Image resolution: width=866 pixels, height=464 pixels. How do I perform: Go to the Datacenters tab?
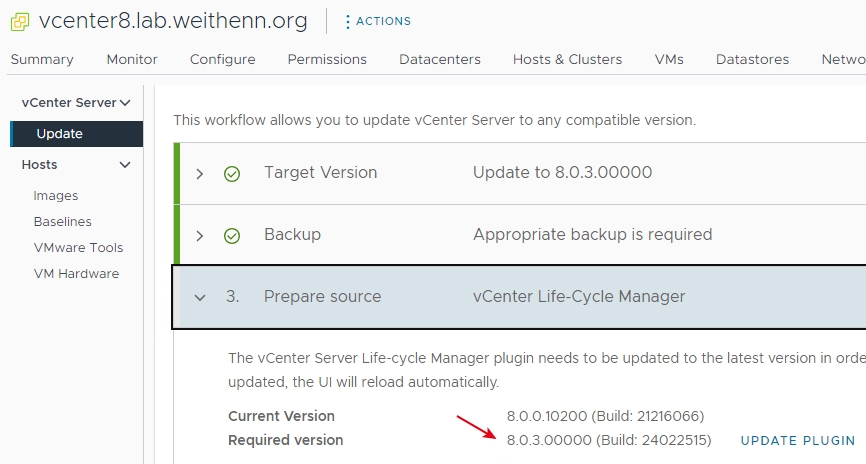coord(440,59)
